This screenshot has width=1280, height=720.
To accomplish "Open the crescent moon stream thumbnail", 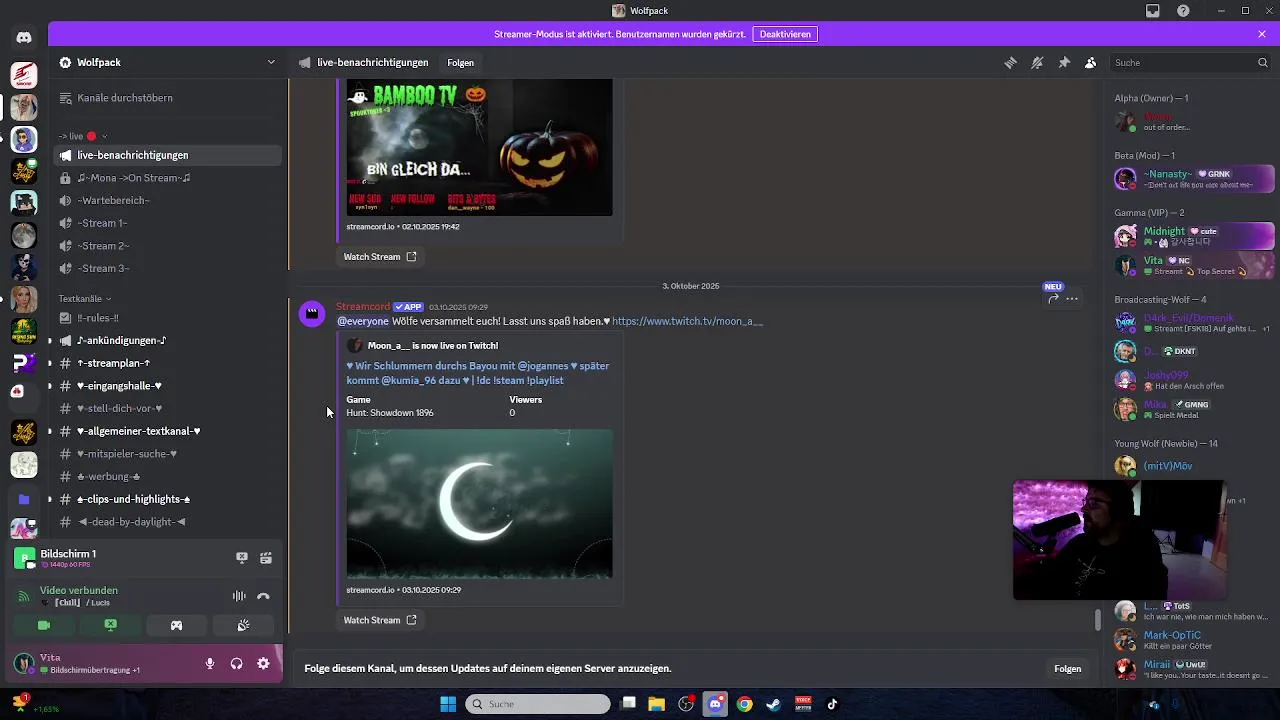I will coord(479,504).
